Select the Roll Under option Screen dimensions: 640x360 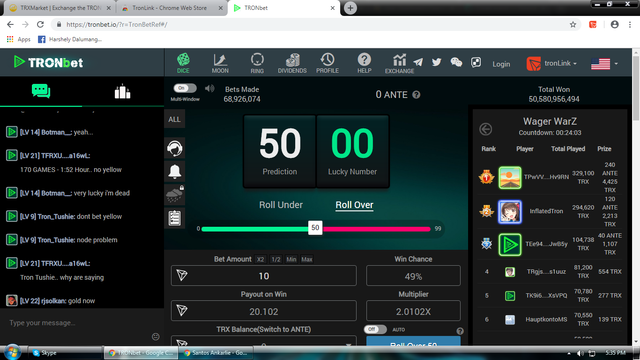point(281,205)
